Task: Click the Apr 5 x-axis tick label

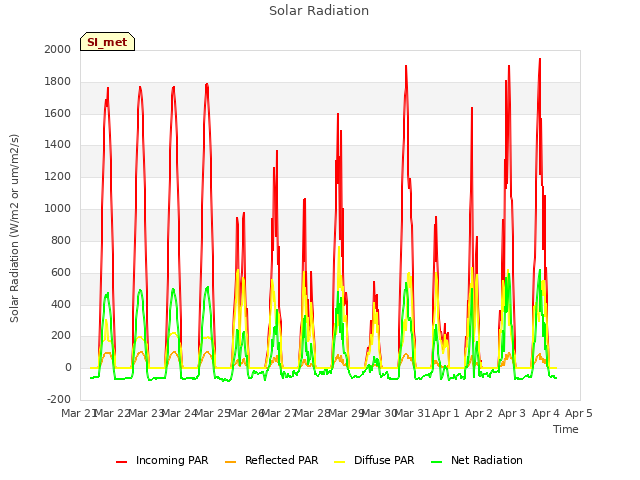Action: coord(579,413)
